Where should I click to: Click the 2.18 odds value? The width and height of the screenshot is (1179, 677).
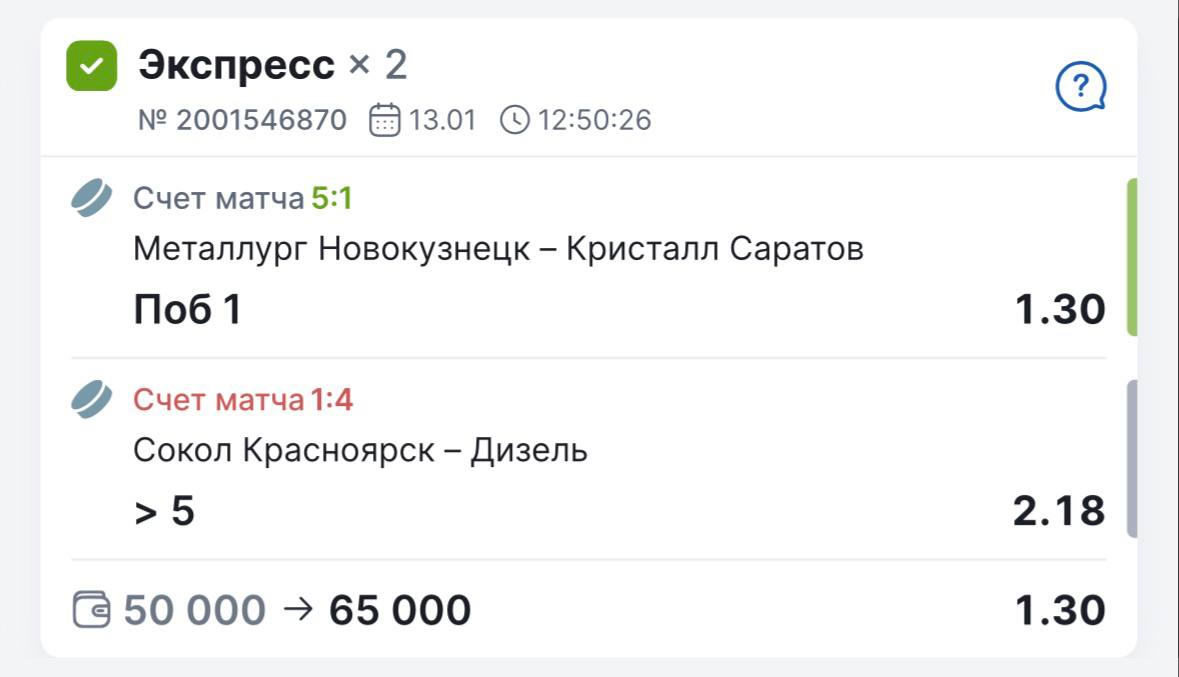coord(1059,511)
